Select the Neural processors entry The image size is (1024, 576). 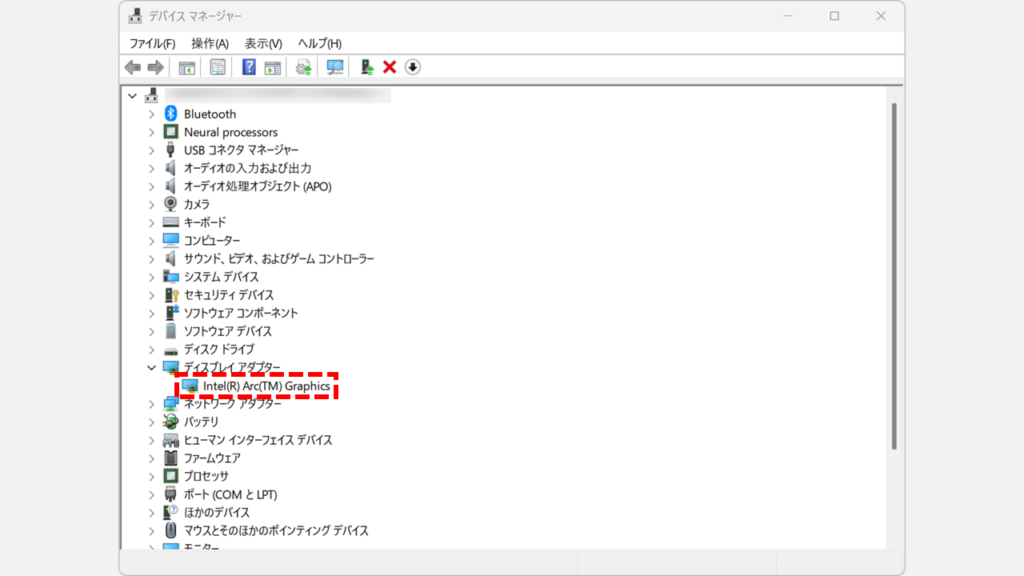(230, 132)
